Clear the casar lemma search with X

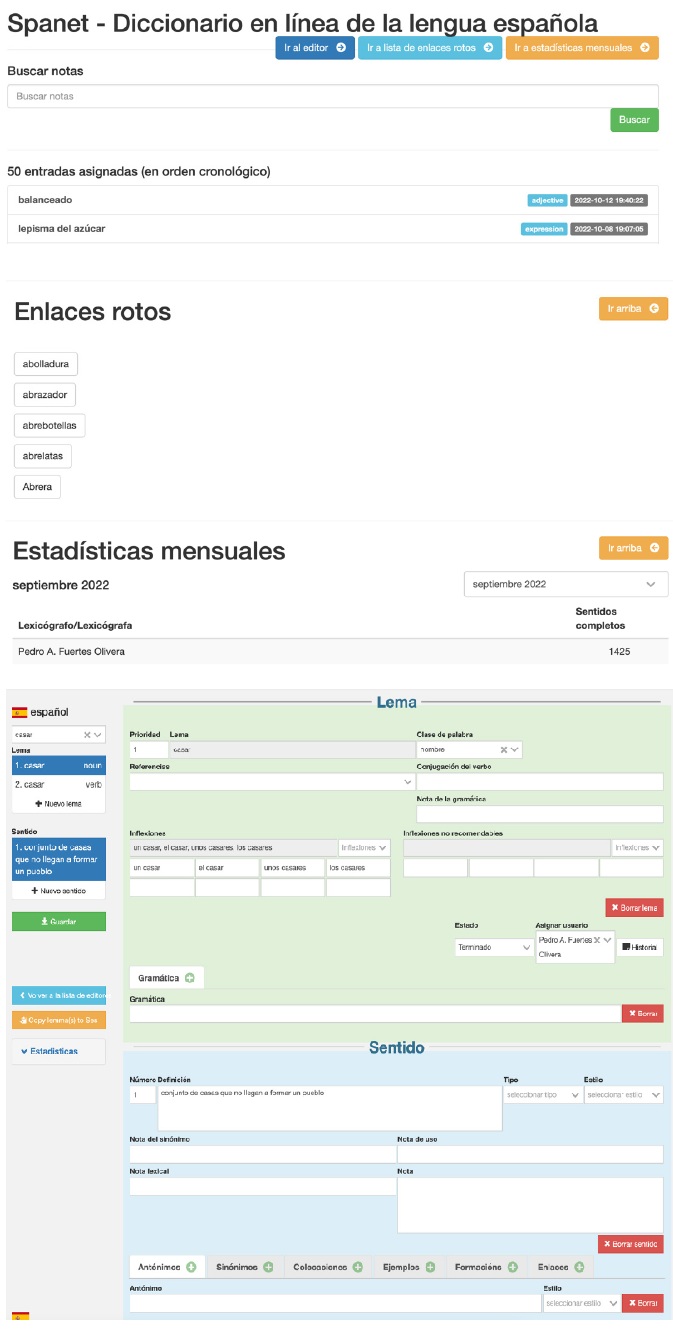click(87, 734)
